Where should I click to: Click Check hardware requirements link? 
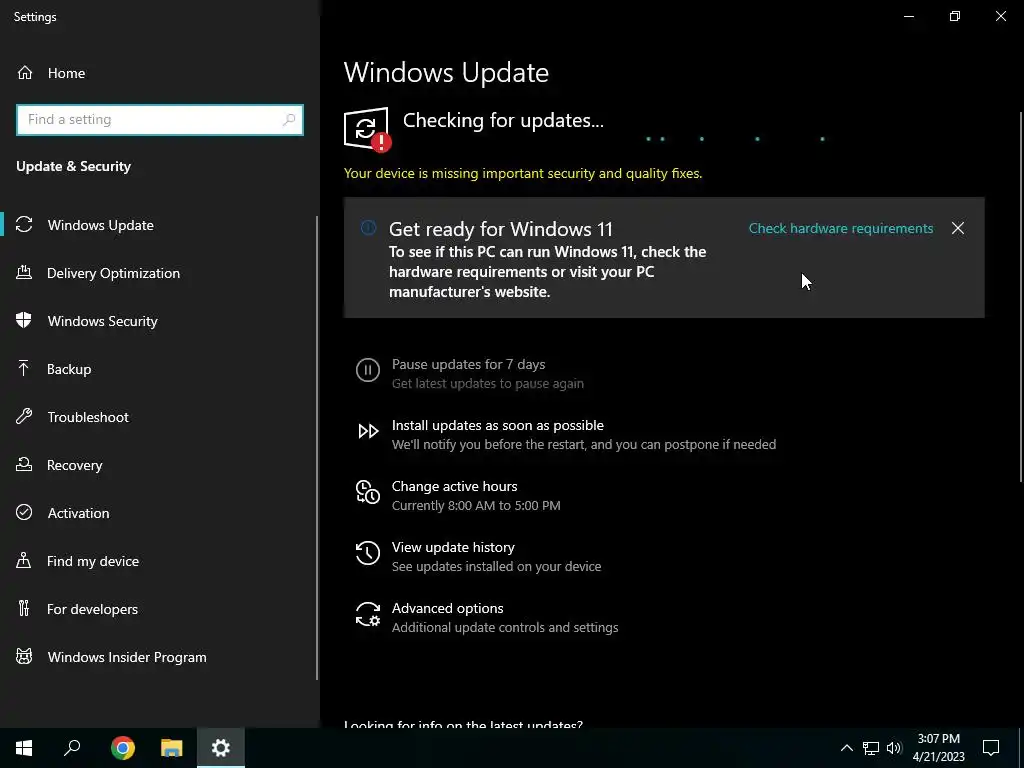click(840, 228)
